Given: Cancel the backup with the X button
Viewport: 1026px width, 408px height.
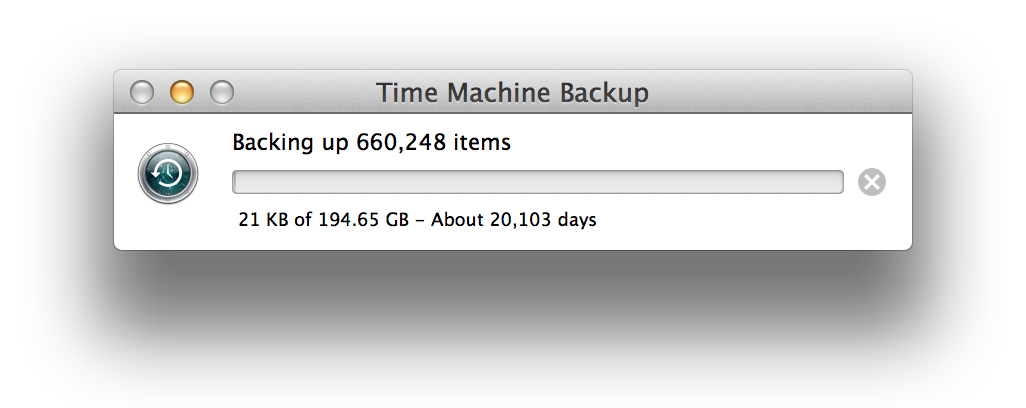Looking at the screenshot, I should (872, 182).
